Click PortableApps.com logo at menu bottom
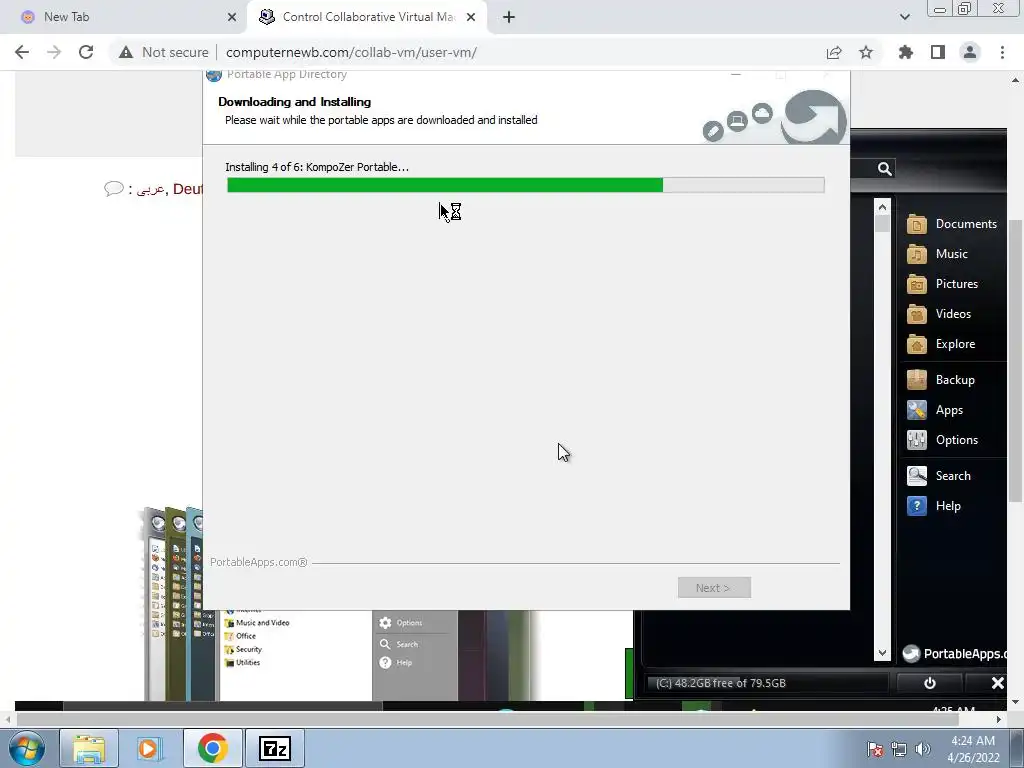The image size is (1024, 768). [x=955, y=654]
